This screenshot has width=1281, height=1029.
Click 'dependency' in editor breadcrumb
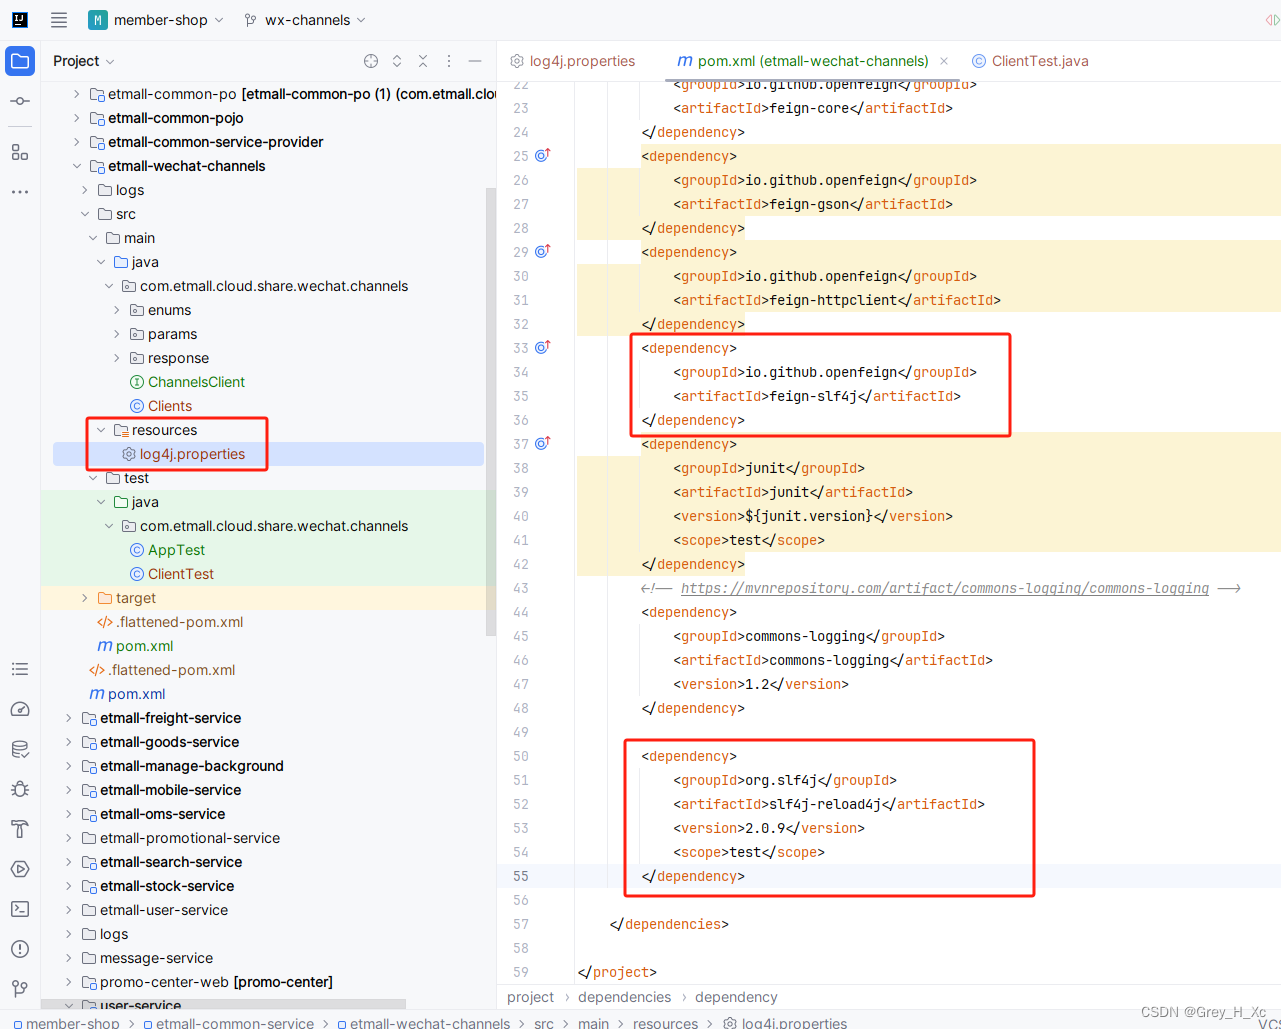pos(736,997)
